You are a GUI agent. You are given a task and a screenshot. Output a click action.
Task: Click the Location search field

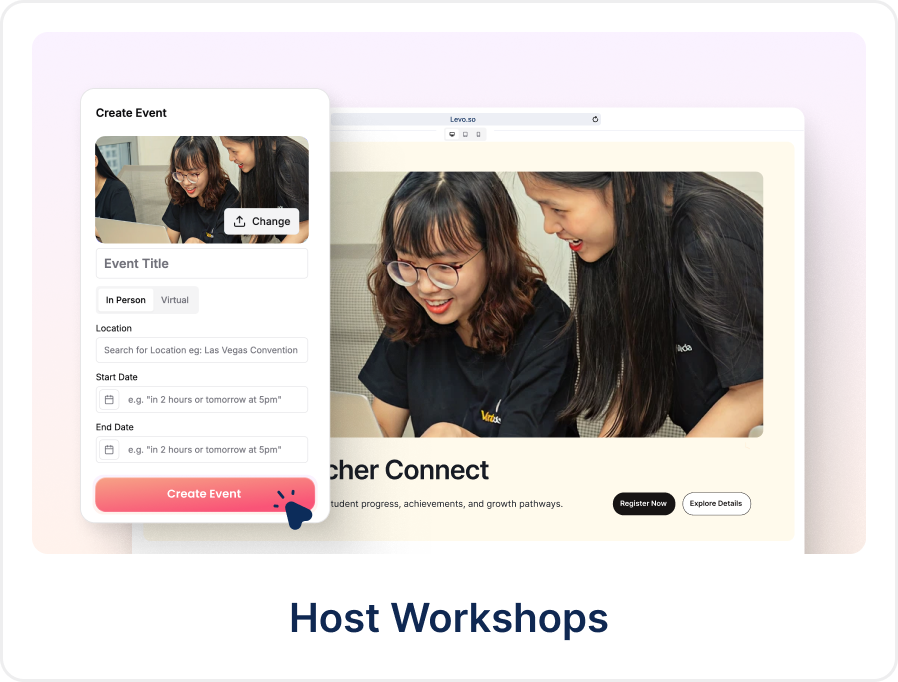point(201,350)
